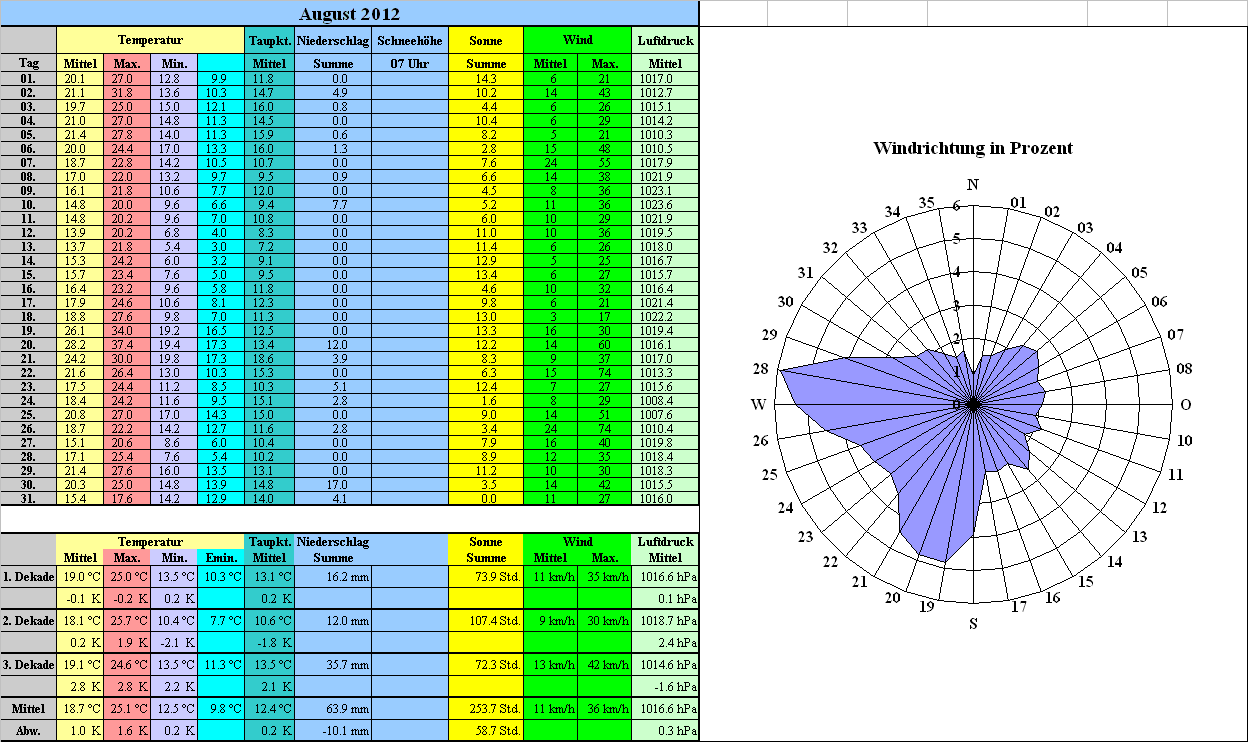Select the sunshine value '14.3' on day 01
Image resolution: width=1248 pixels, height=742 pixels.
486,78
